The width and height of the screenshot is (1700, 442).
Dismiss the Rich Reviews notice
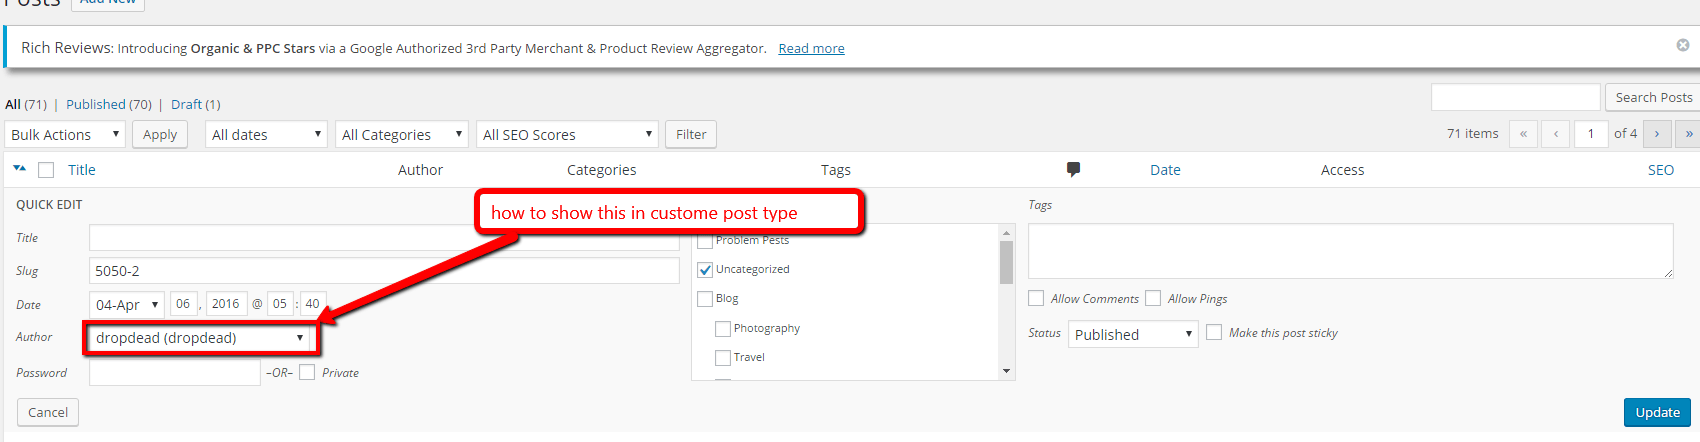point(1683,45)
